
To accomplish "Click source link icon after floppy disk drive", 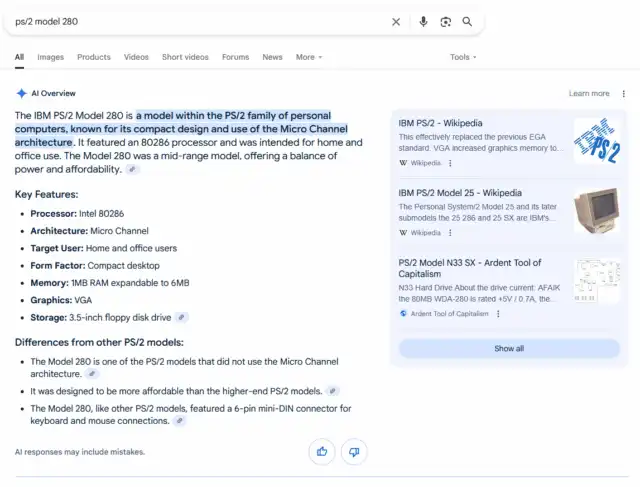I will click(182, 317).
